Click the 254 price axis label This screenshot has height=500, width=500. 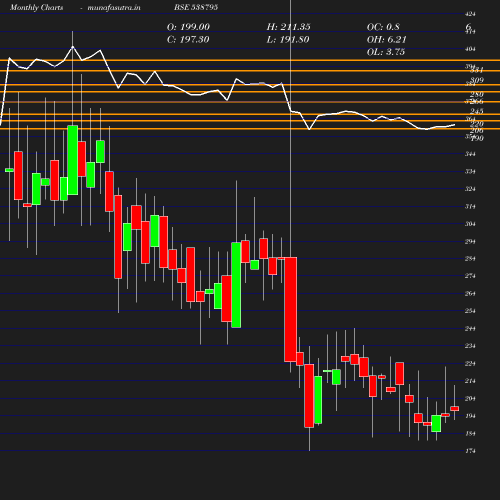pyautogui.click(x=470, y=311)
